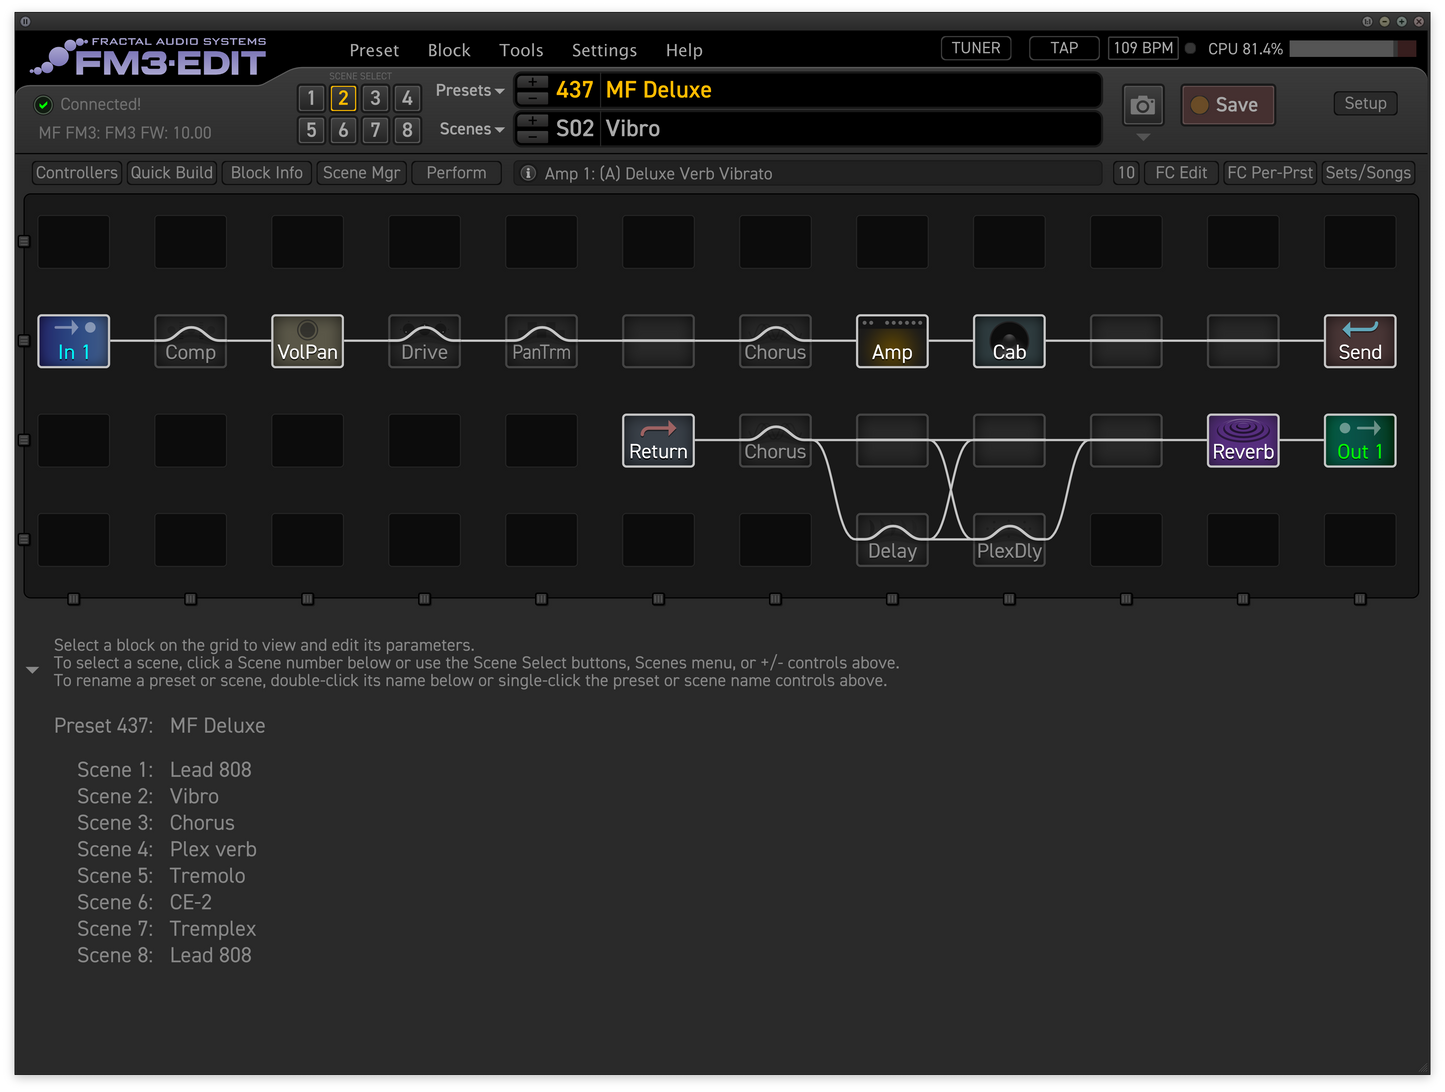Select the In 1 input block

(73, 341)
